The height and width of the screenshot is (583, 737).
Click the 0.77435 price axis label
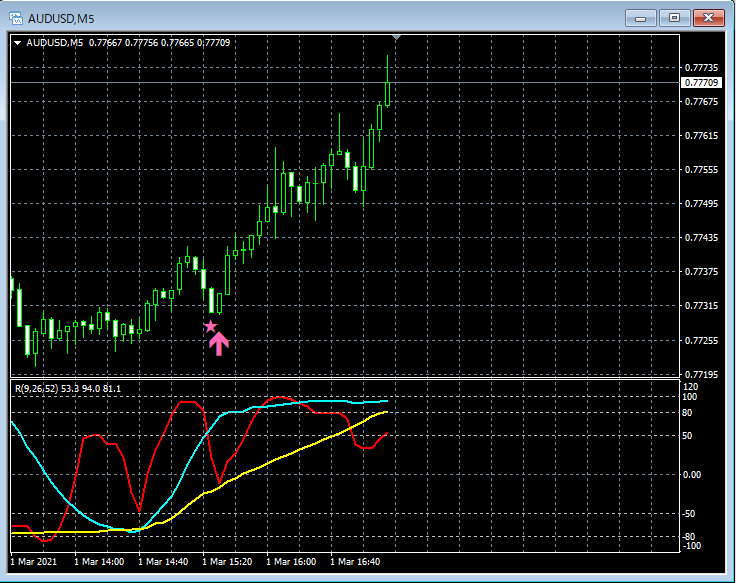tap(701, 238)
